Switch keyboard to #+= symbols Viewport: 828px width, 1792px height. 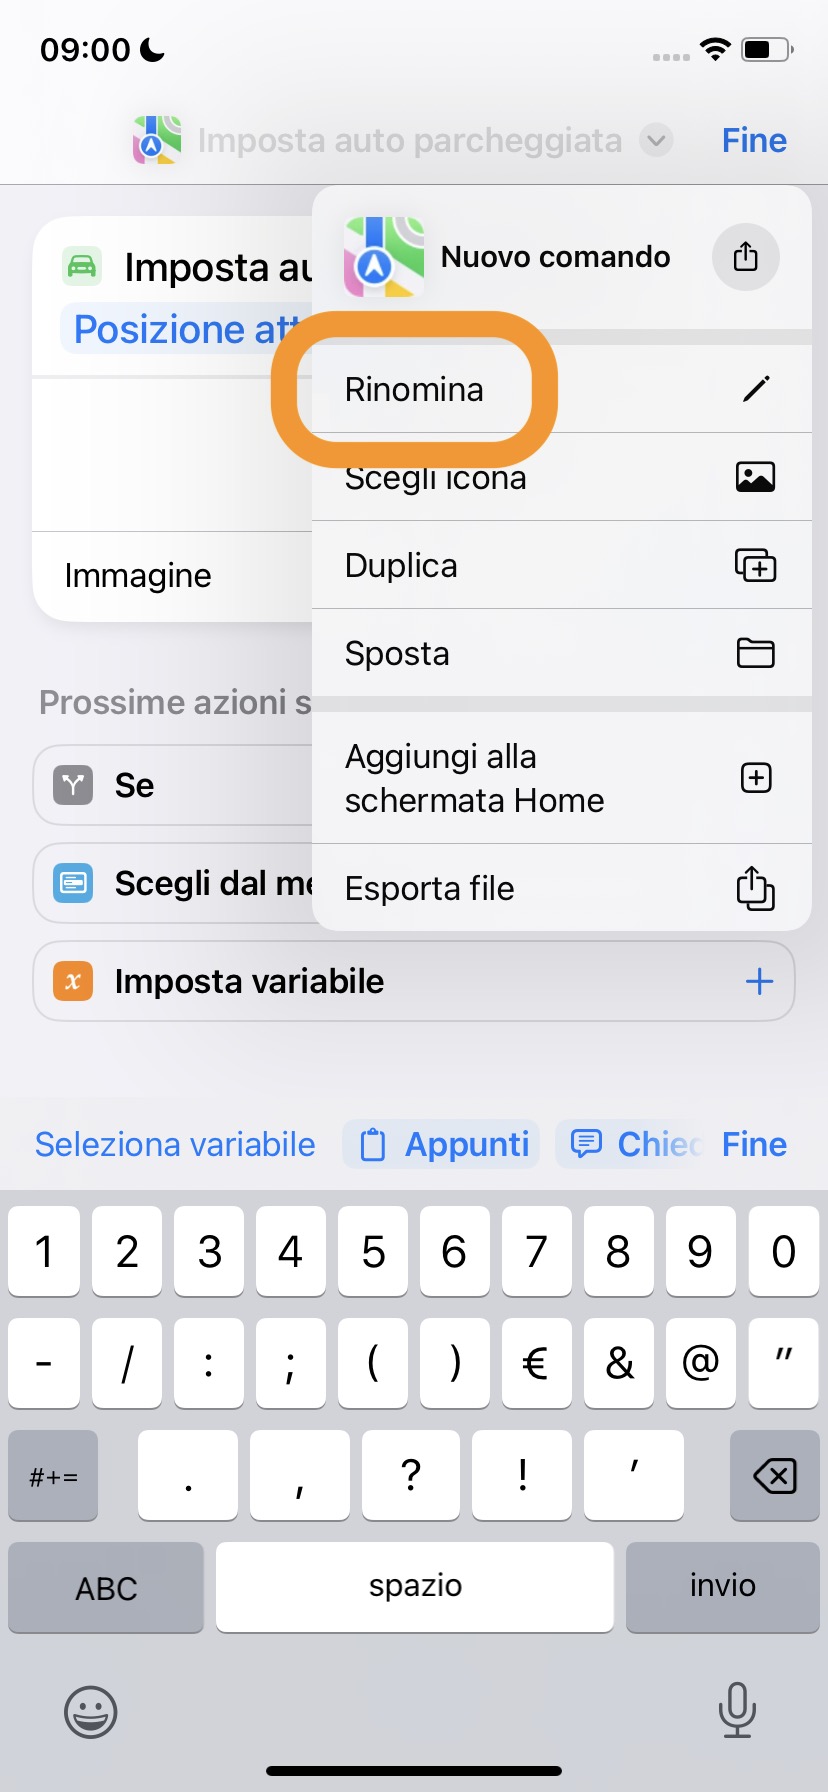click(54, 1476)
